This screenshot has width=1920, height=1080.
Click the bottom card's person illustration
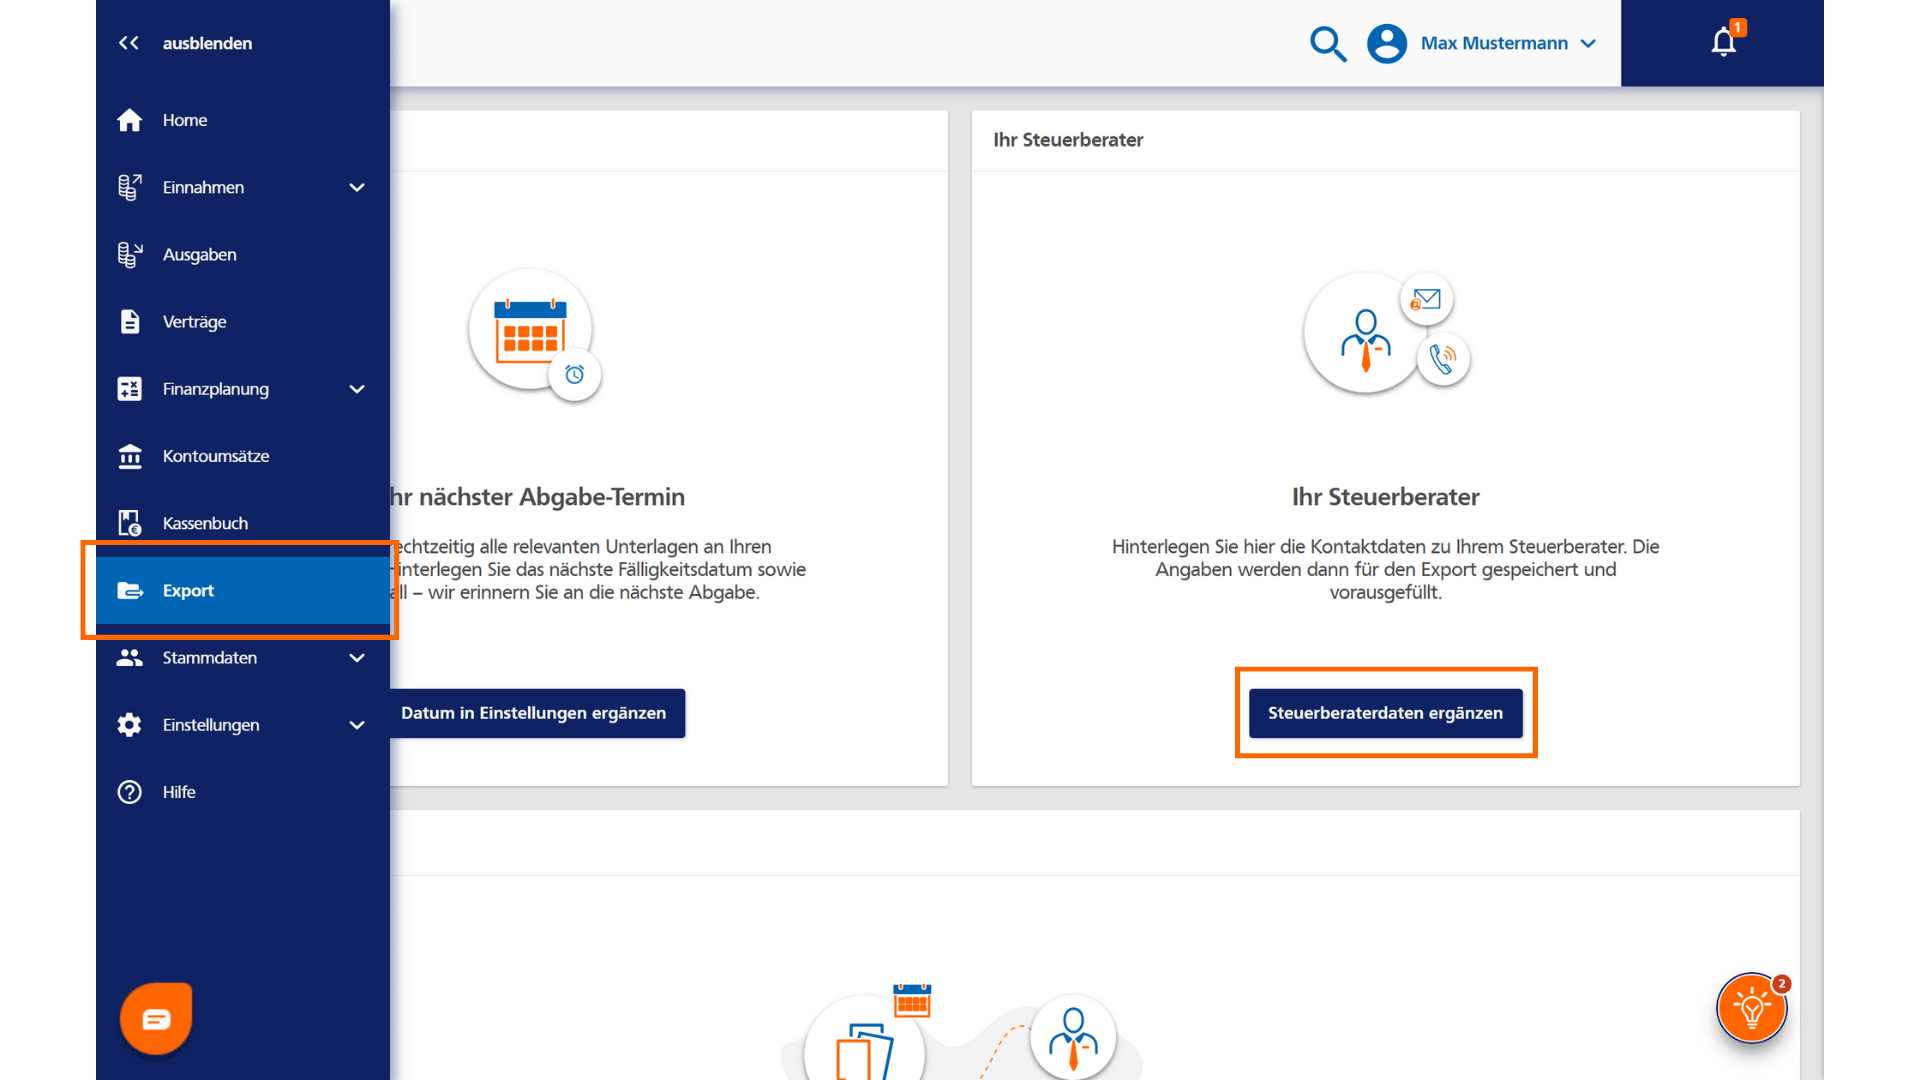[x=1073, y=1038]
